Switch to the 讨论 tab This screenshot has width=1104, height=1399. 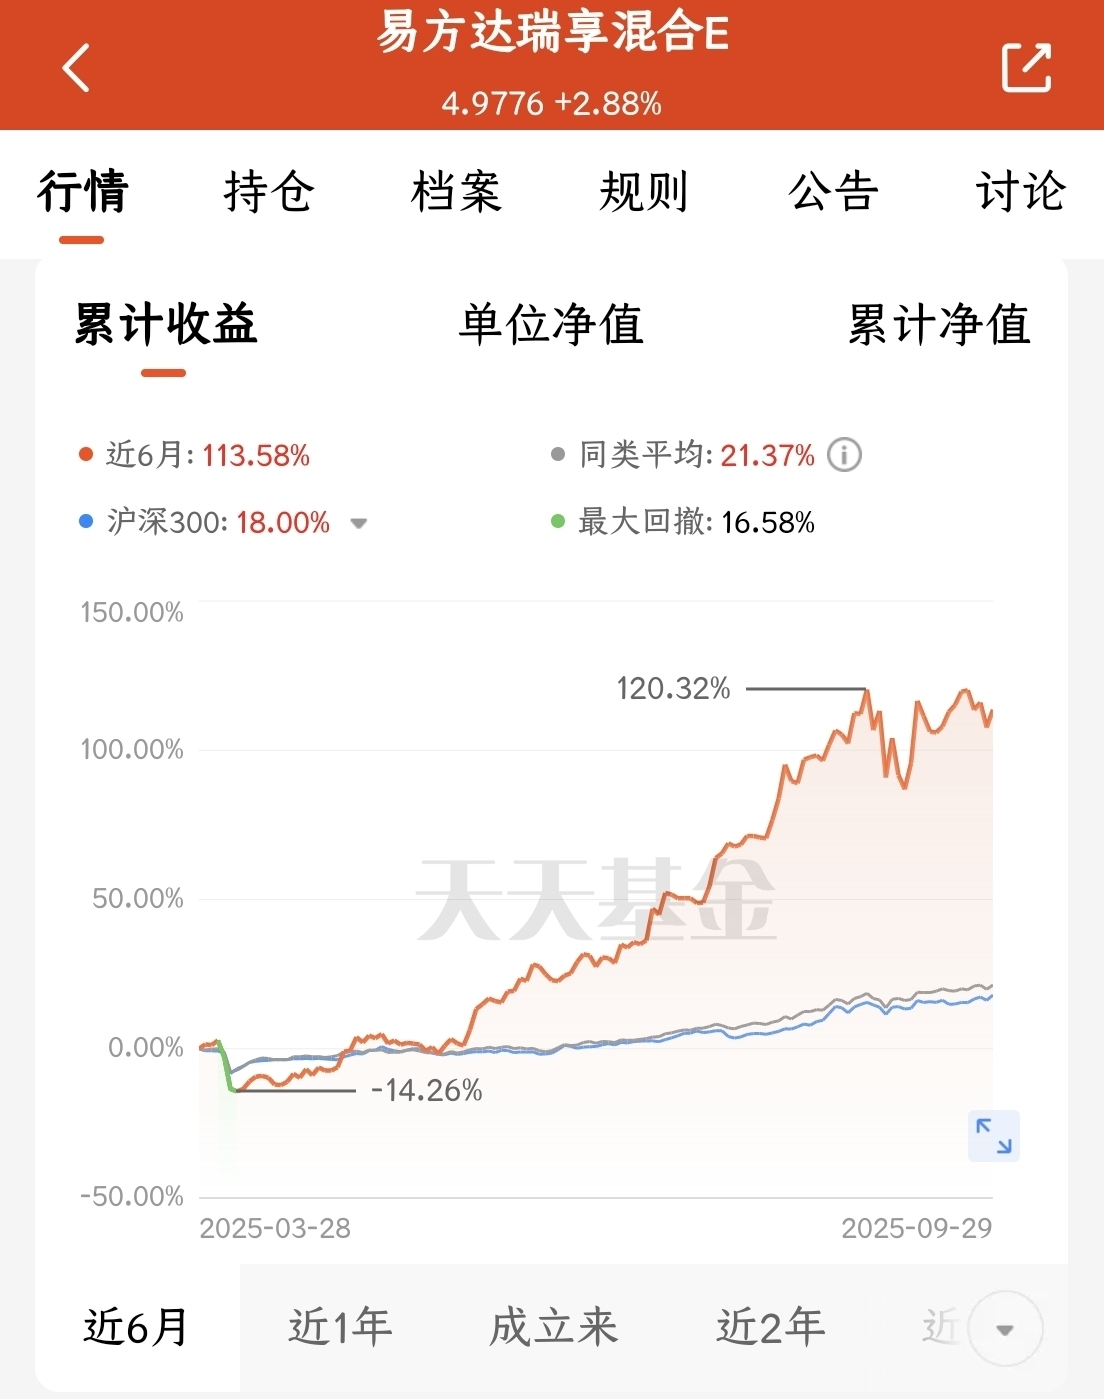(x=1020, y=191)
